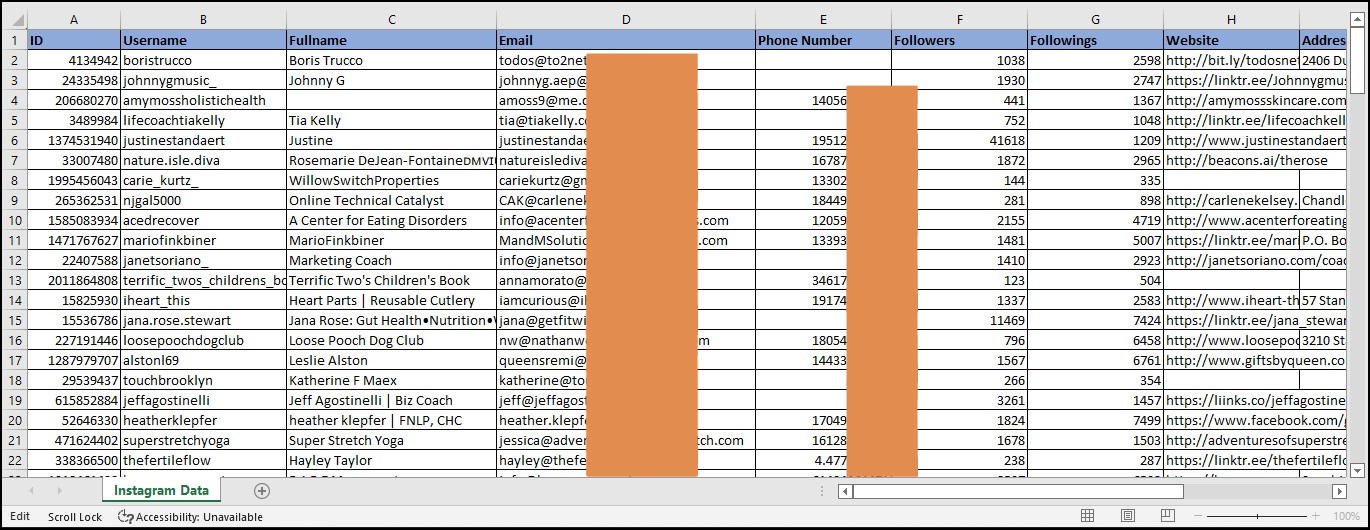Select column B header
This screenshot has width=1370, height=530.
(203, 20)
